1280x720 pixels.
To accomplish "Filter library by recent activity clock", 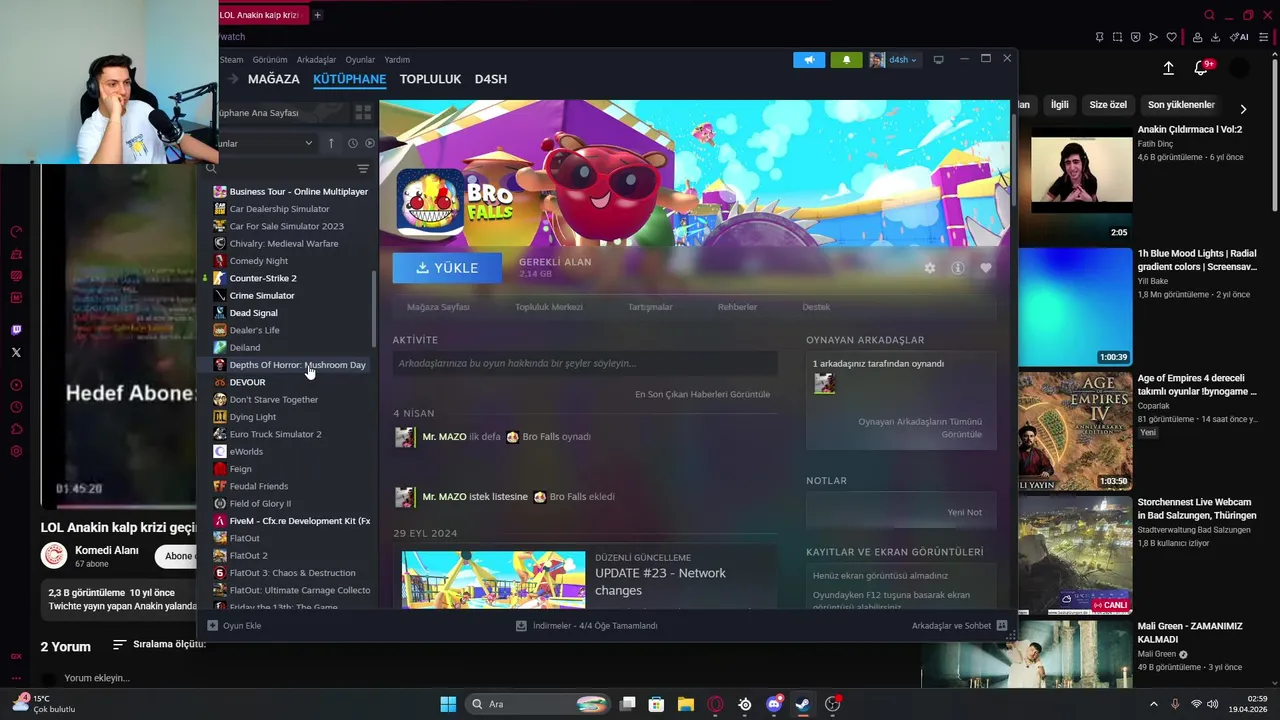I will 353,143.
